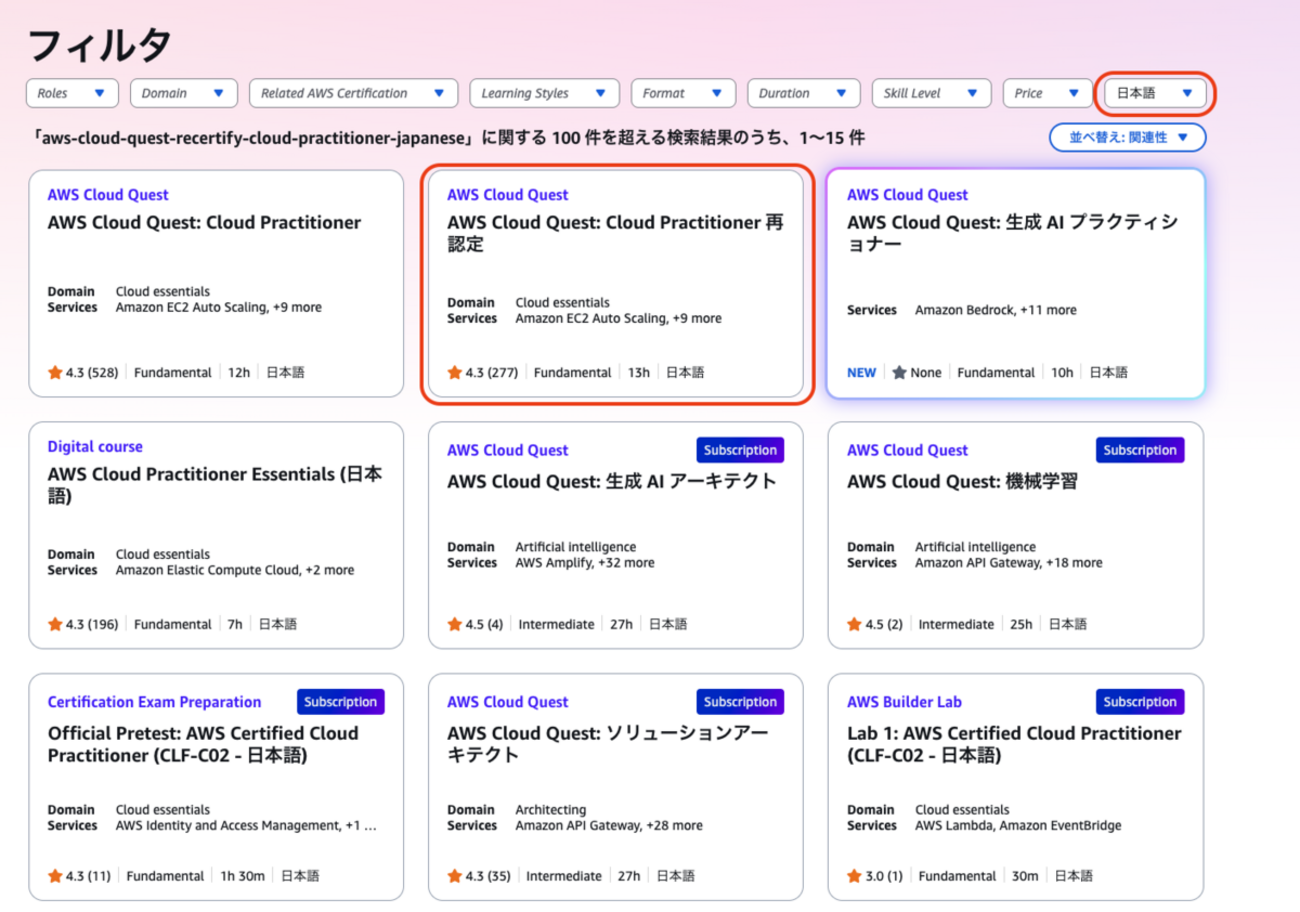Open AWS Cloud Practitioner Essentials (日本語) course

coord(215,485)
